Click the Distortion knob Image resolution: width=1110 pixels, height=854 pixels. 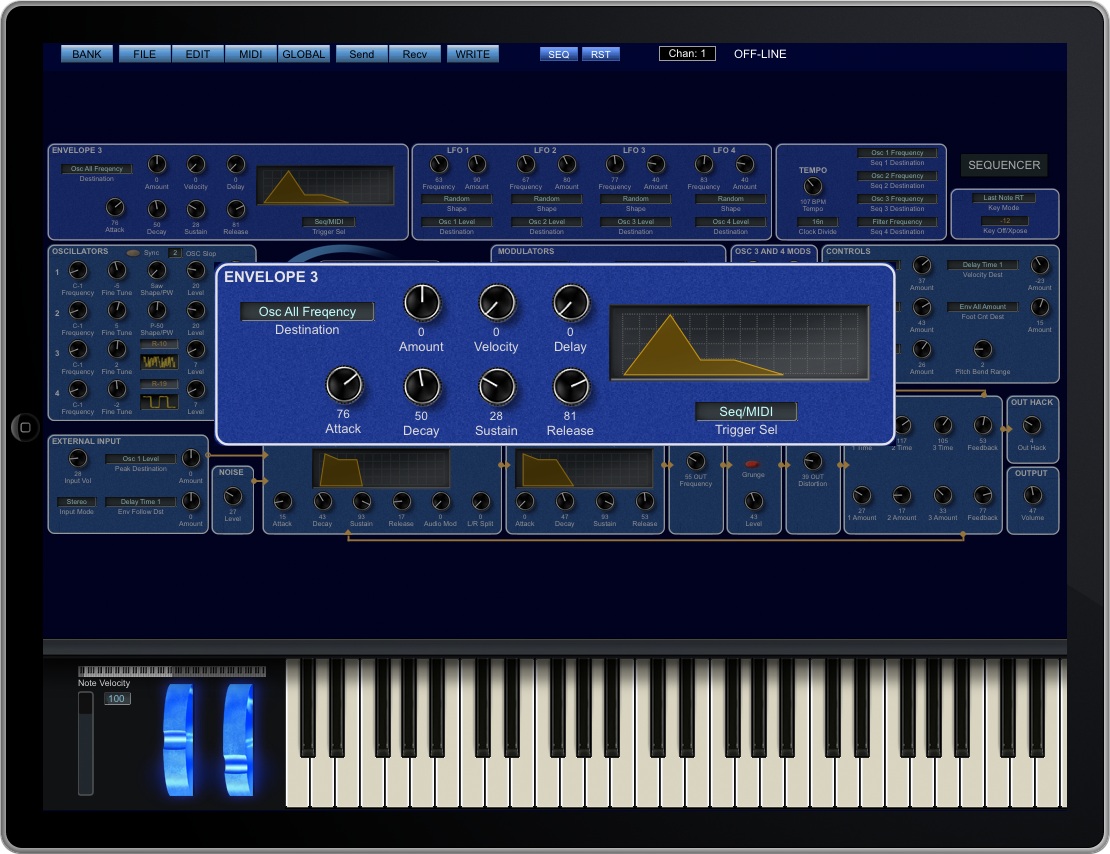tap(813, 462)
